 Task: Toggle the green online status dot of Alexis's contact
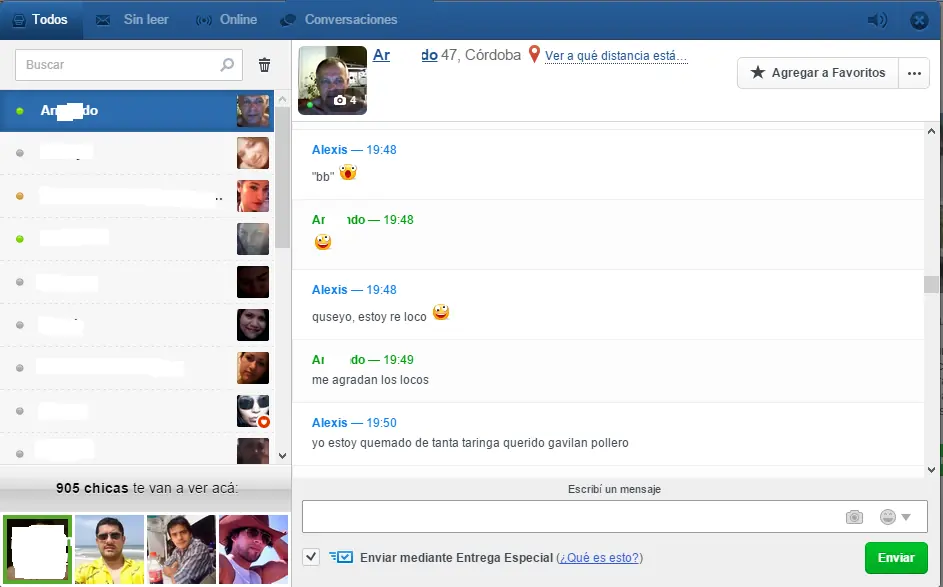click(19, 110)
